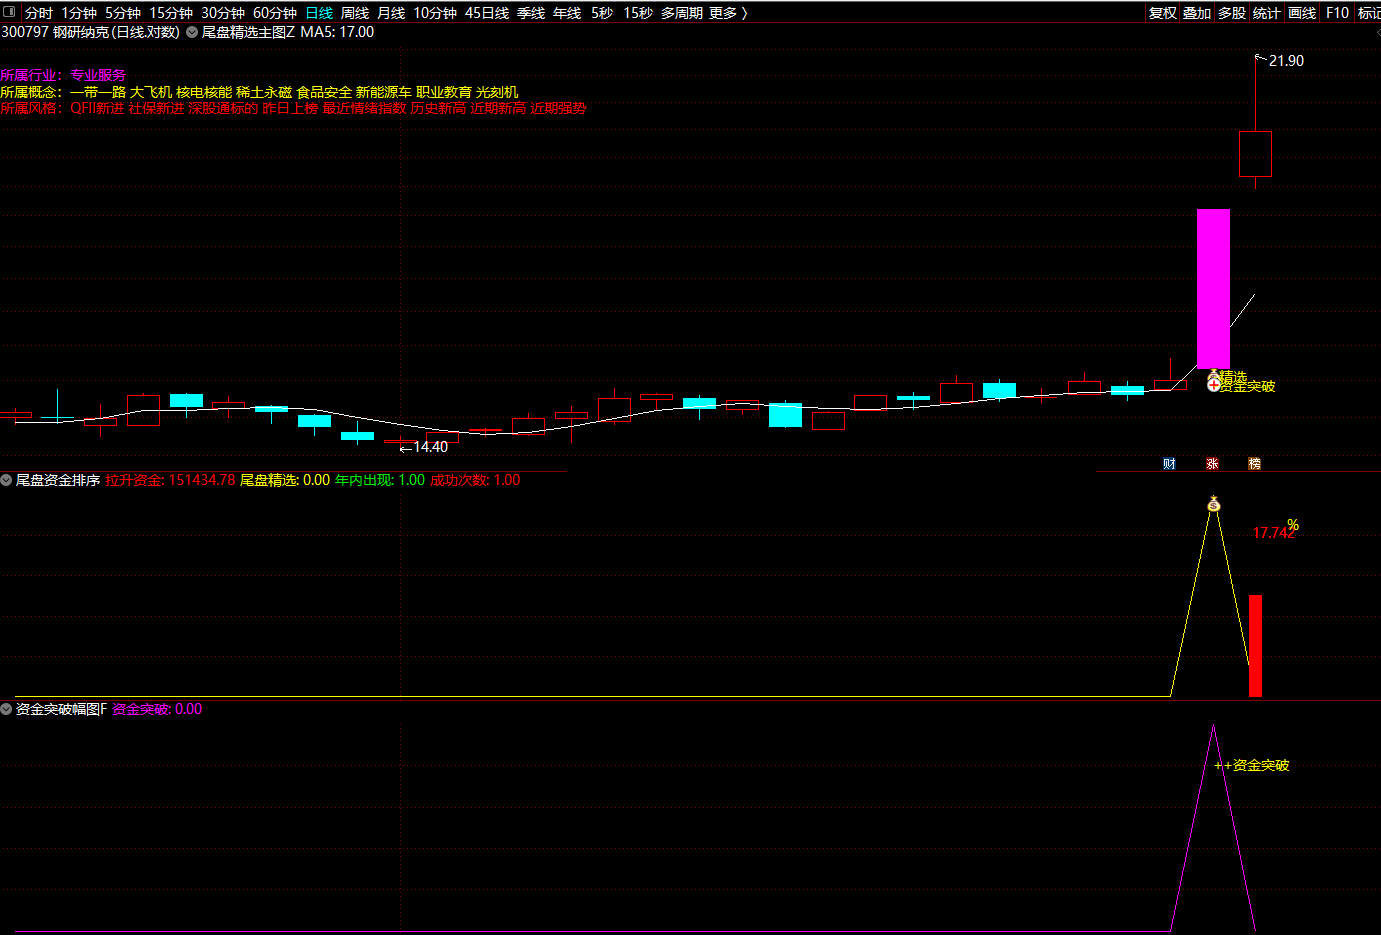Click the 资金突破: 0.00 value in bottom header
The image size is (1381, 935).
157,709
